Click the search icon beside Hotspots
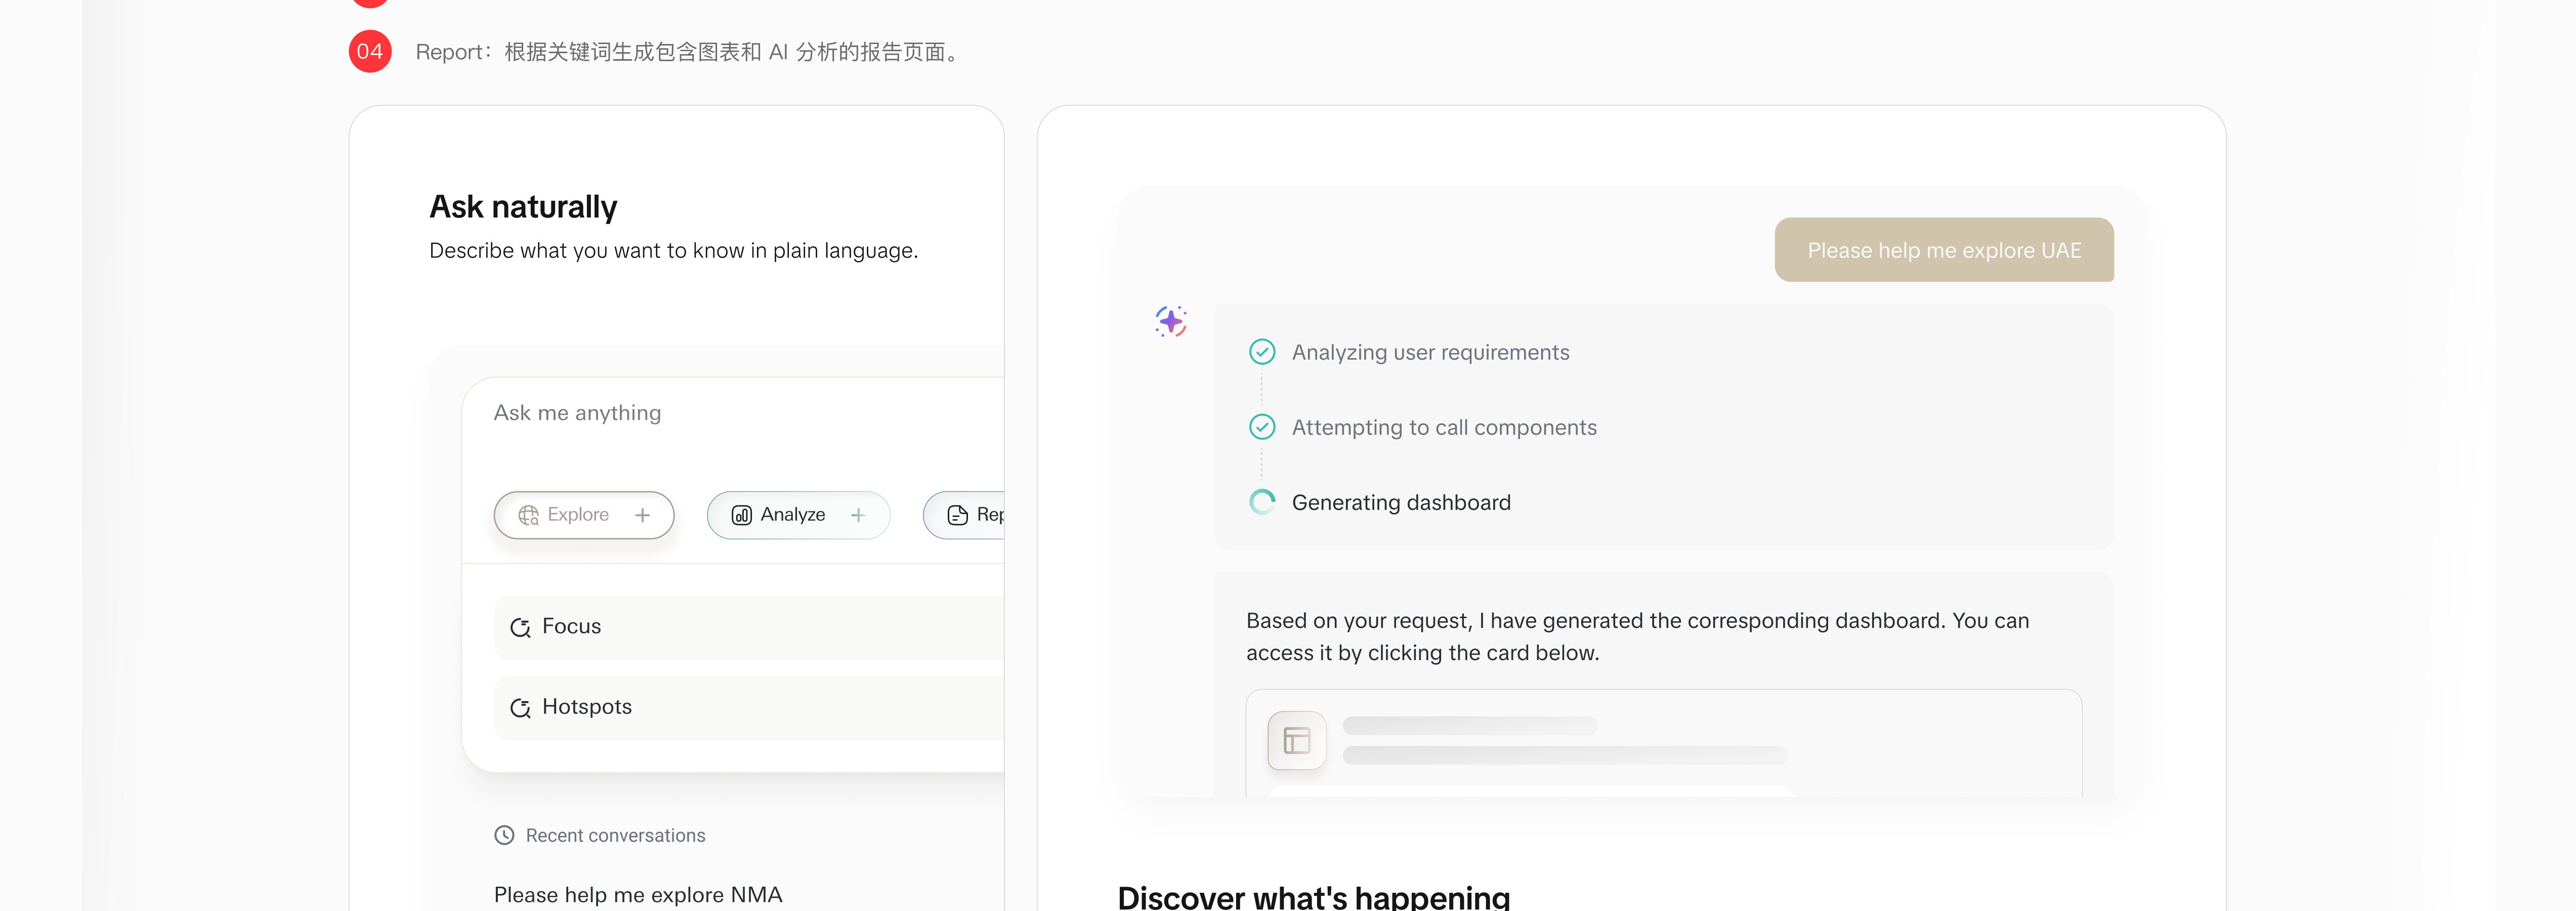 tap(520, 708)
